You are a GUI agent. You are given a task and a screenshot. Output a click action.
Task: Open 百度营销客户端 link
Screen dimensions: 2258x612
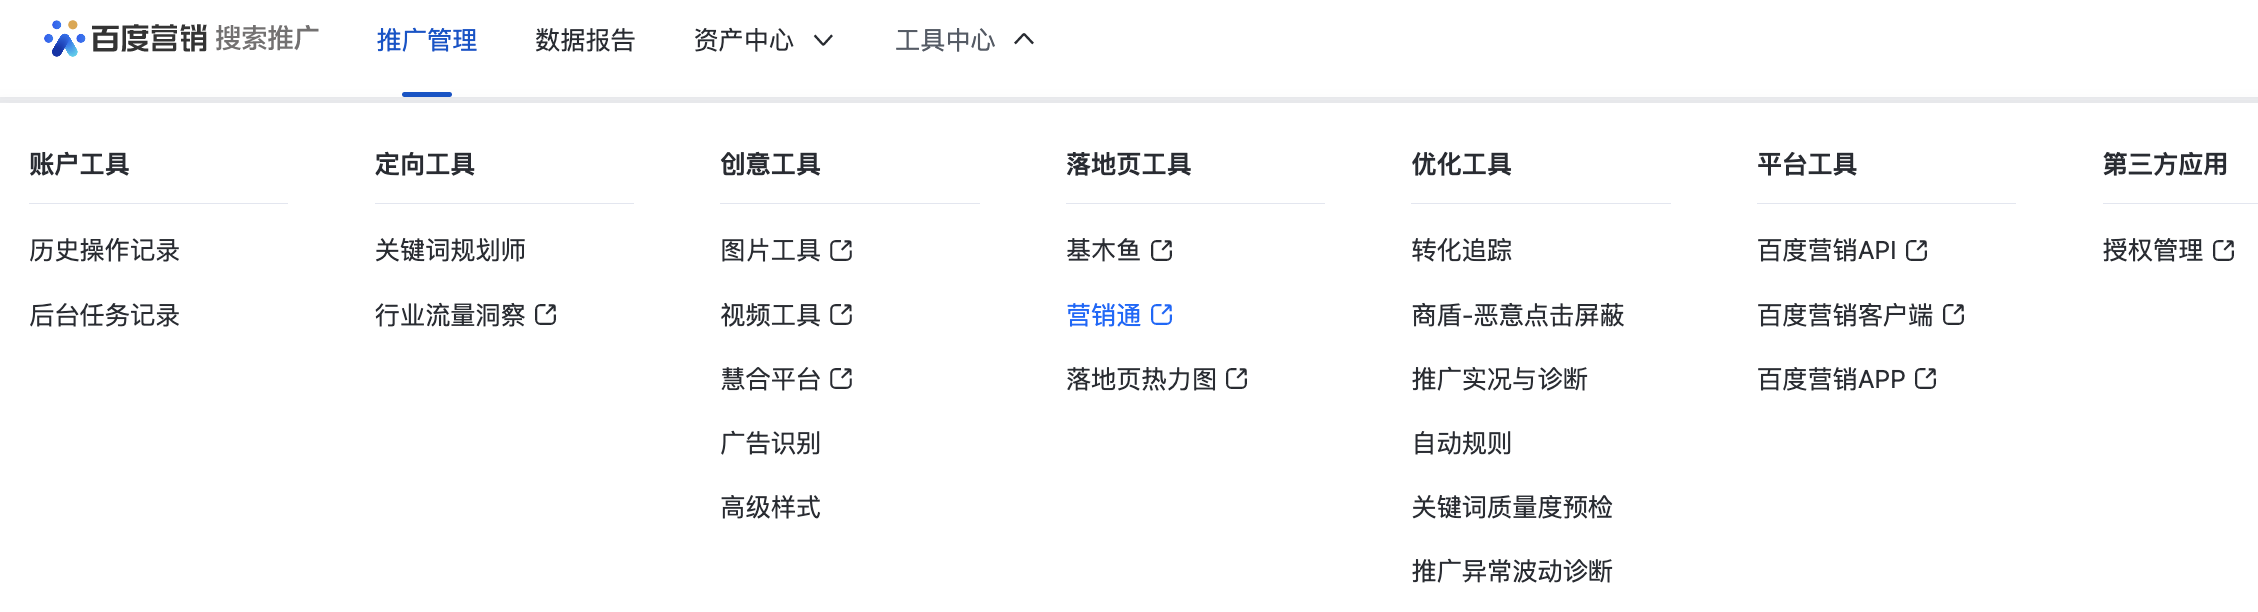(x=1845, y=315)
